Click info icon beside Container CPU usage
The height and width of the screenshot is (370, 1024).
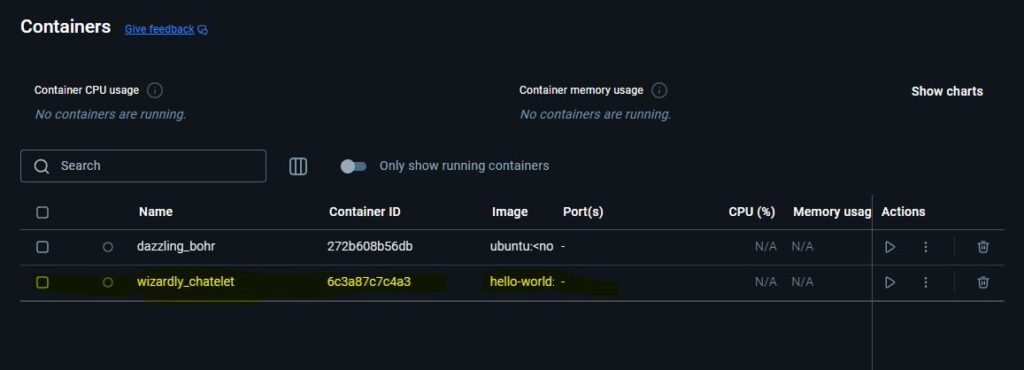tap(155, 90)
